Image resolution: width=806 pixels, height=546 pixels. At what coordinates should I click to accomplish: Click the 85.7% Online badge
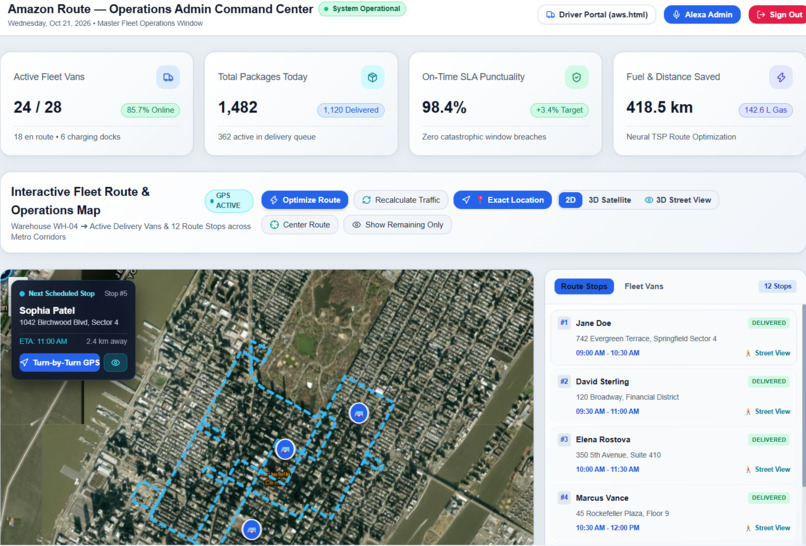[x=151, y=110]
